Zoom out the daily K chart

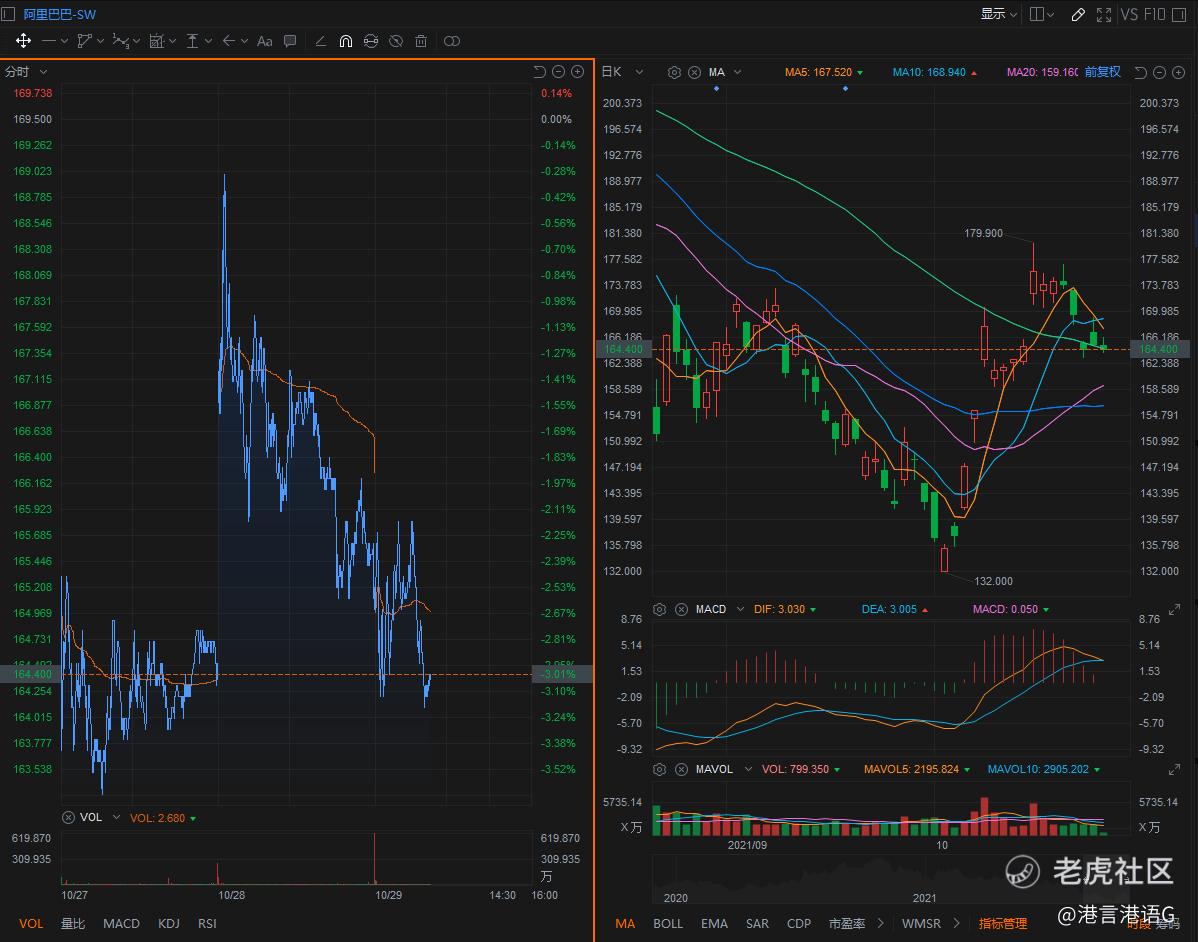[x=1159, y=73]
